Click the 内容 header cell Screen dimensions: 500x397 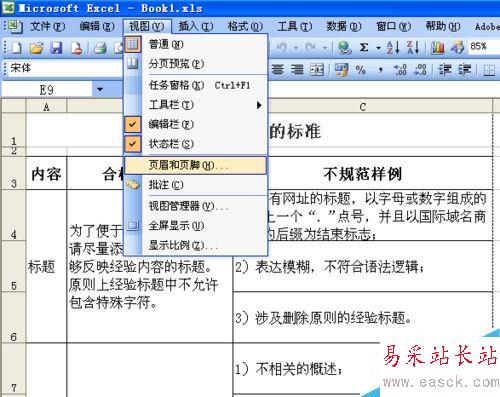pos(46,173)
